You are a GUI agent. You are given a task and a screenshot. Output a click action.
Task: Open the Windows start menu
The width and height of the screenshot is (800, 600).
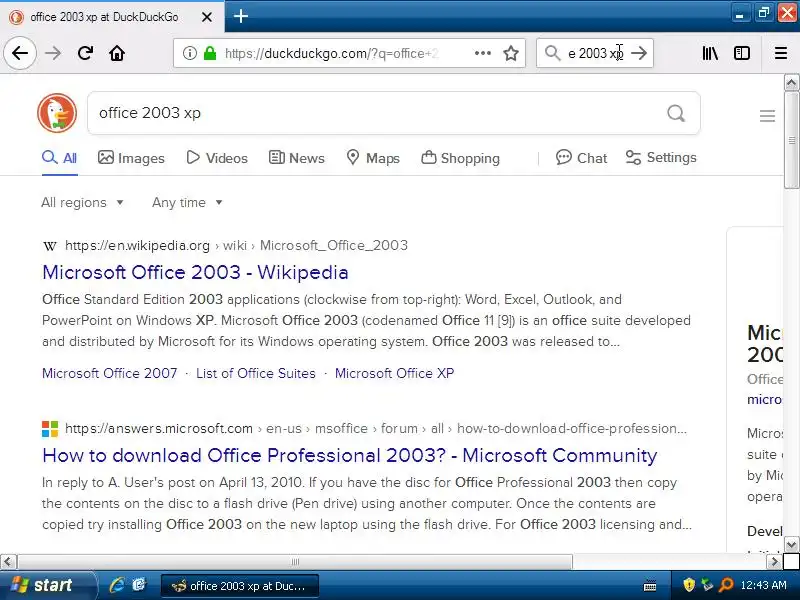(48, 585)
